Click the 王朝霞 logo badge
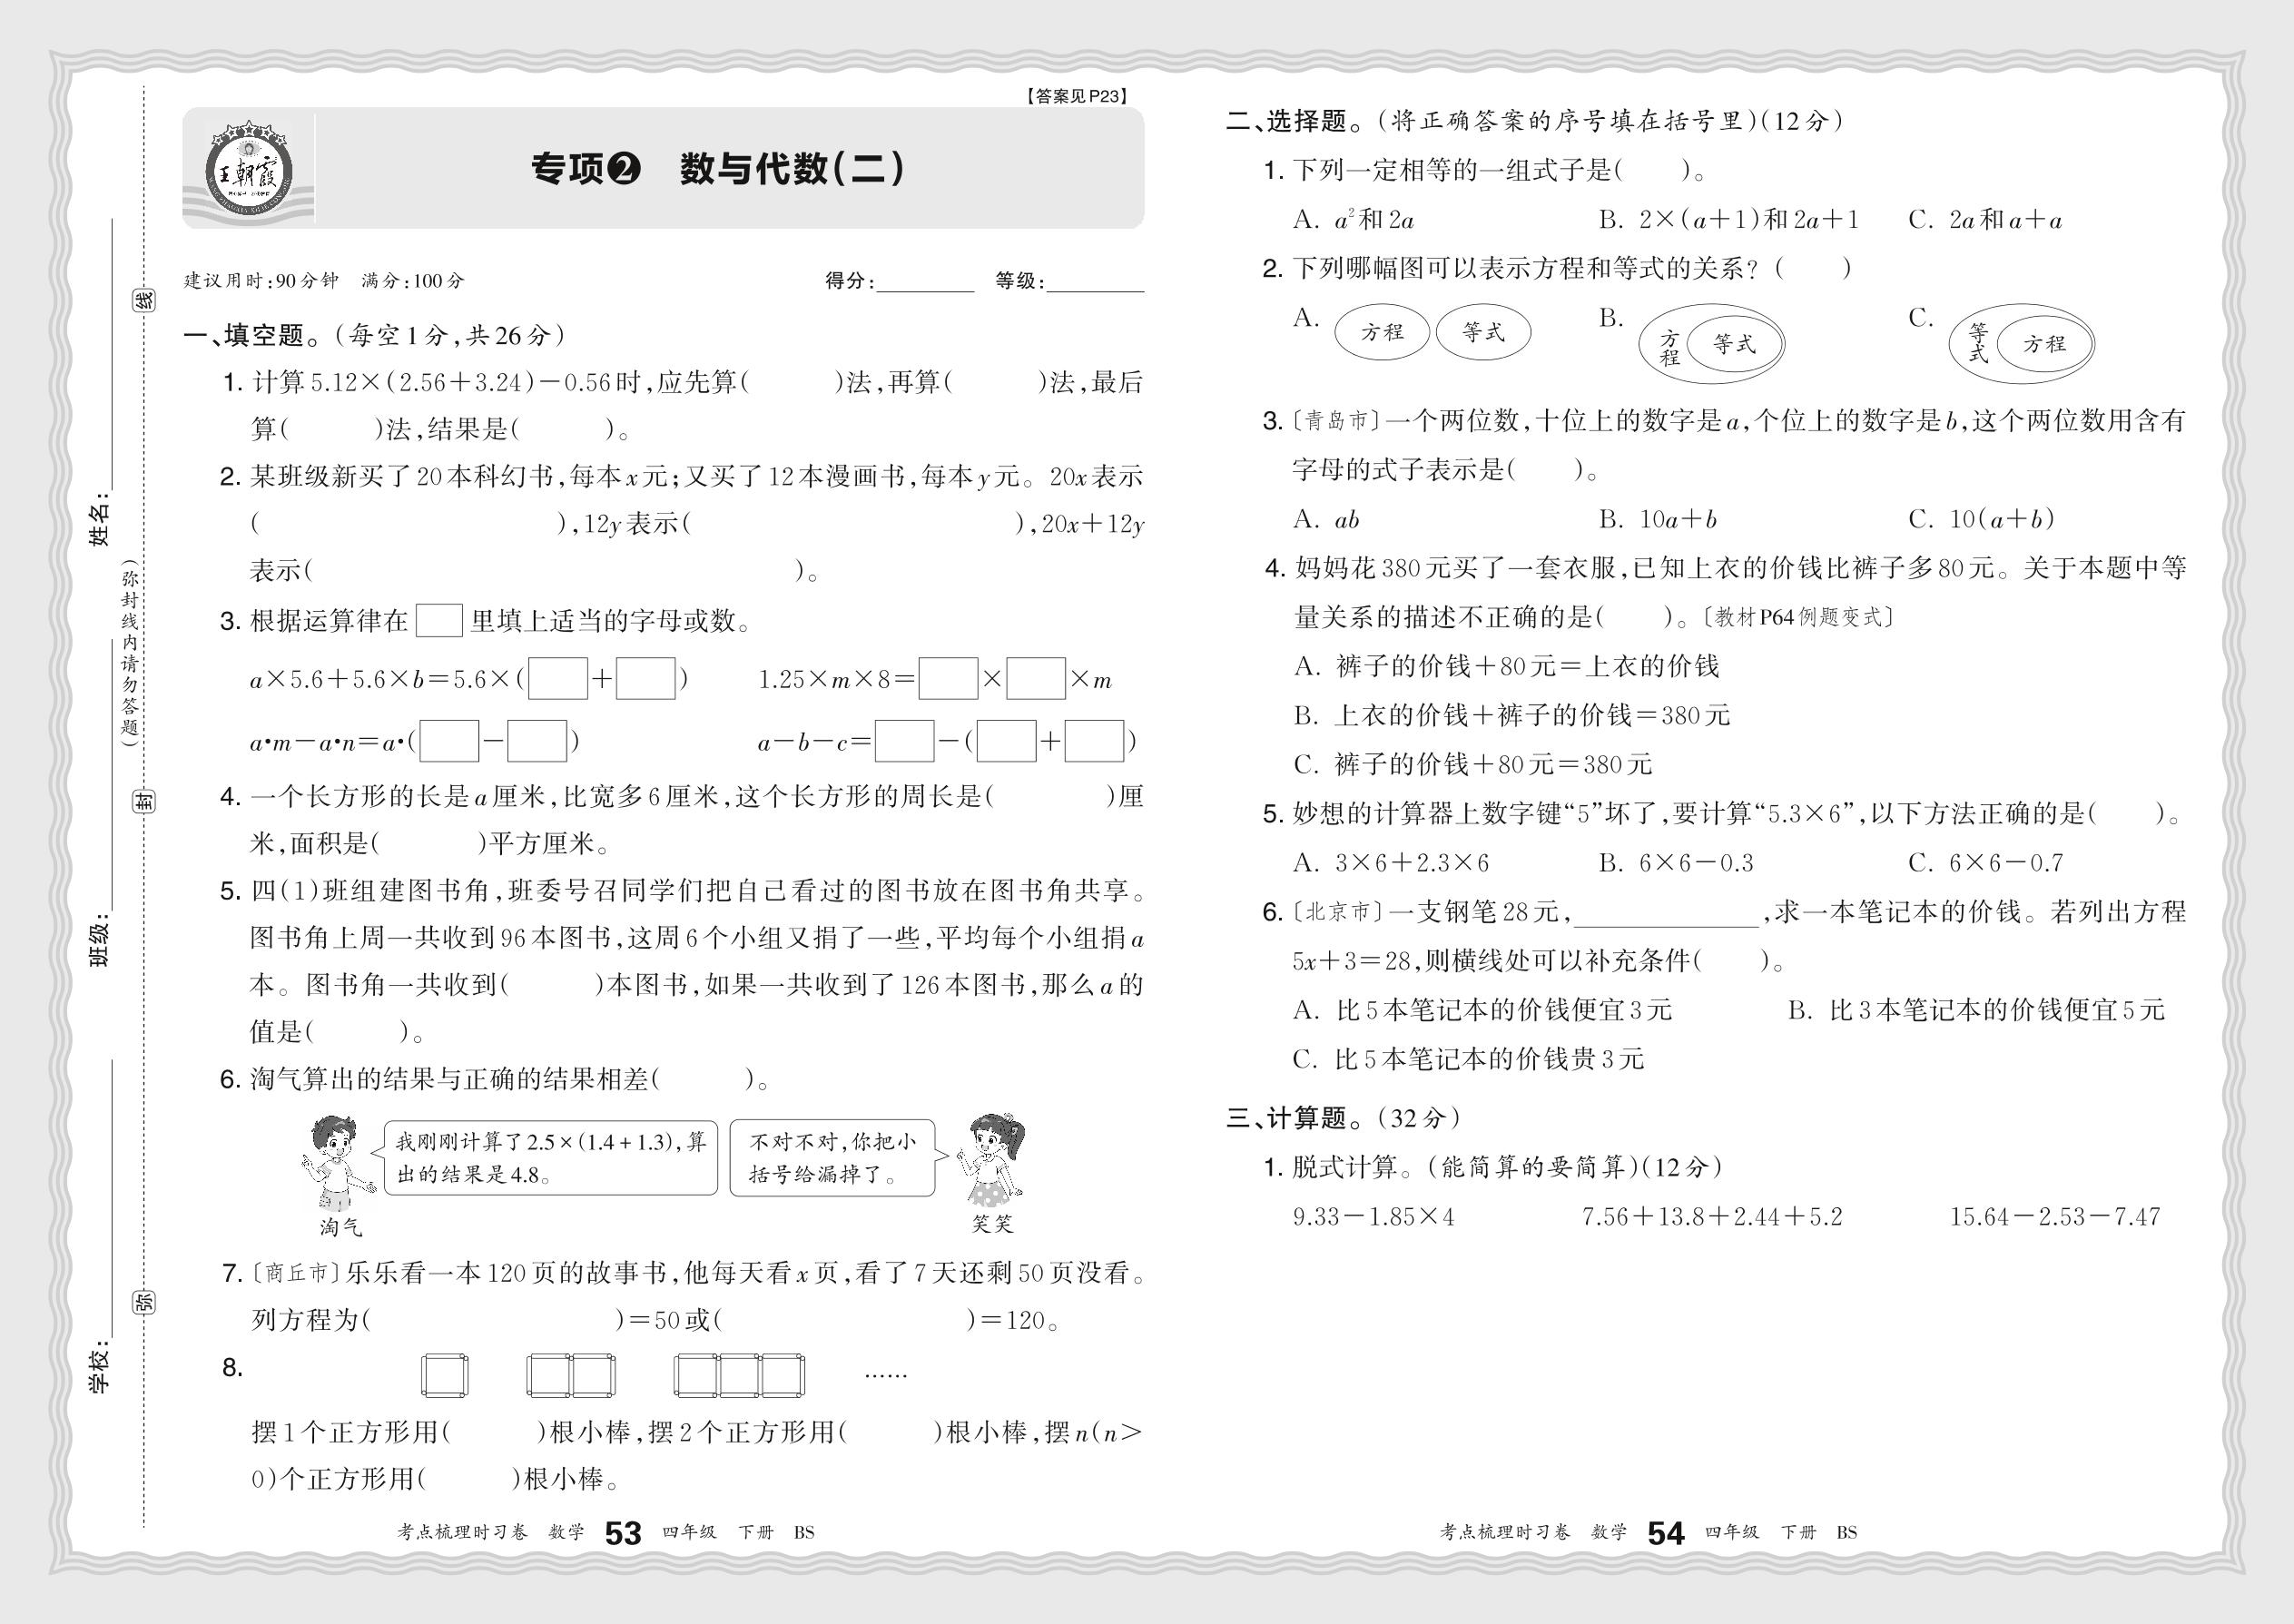The image size is (2294, 1624). click(x=248, y=172)
